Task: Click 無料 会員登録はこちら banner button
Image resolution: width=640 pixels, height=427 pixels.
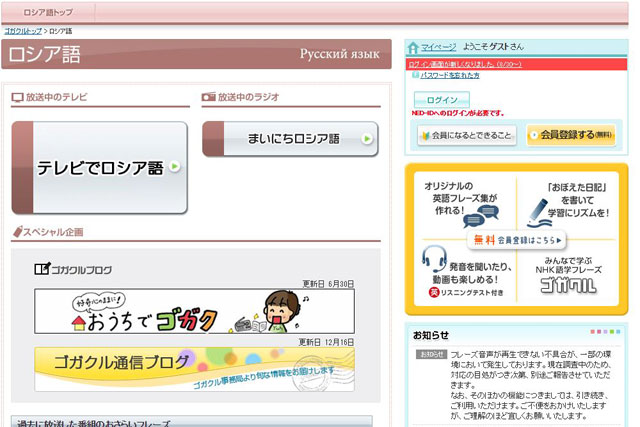Action: coord(517,240)
